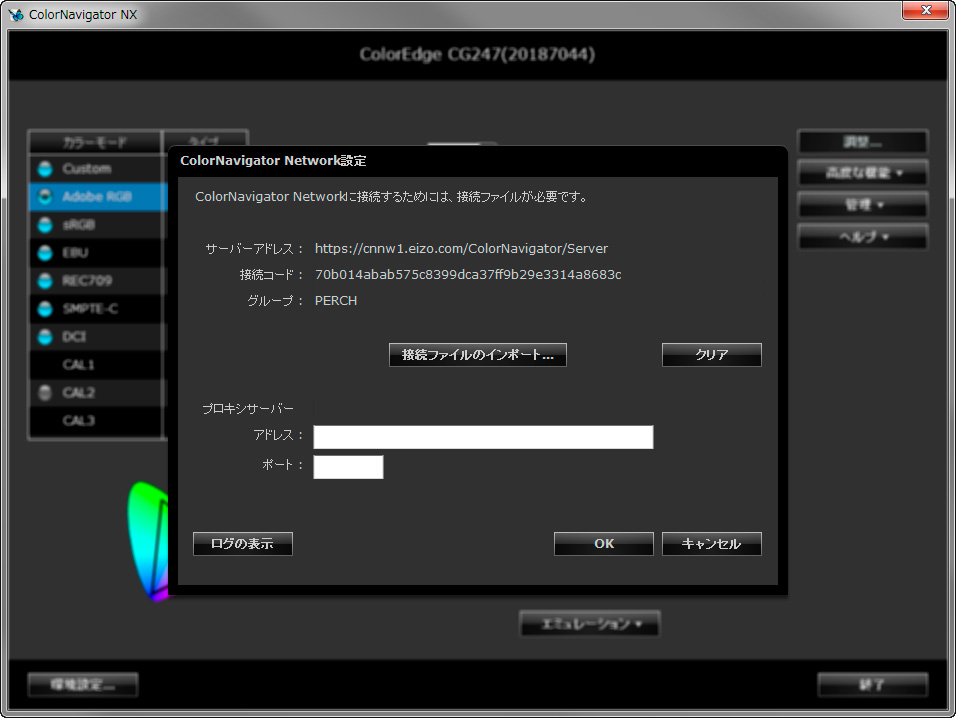Confirm with the OK button
Screen dimensions: 956x718
click(604, 544)
